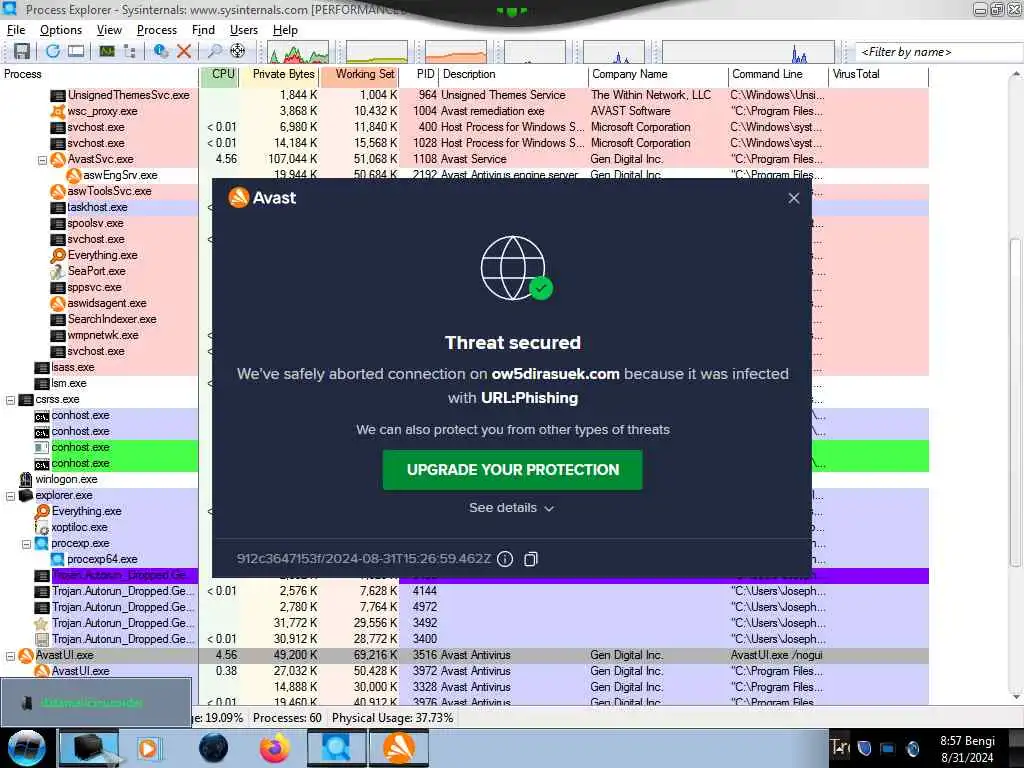Screen dimensions: 1024x768
Task: Select the SearchIndexer.exe process
Action: click(112, 319)
